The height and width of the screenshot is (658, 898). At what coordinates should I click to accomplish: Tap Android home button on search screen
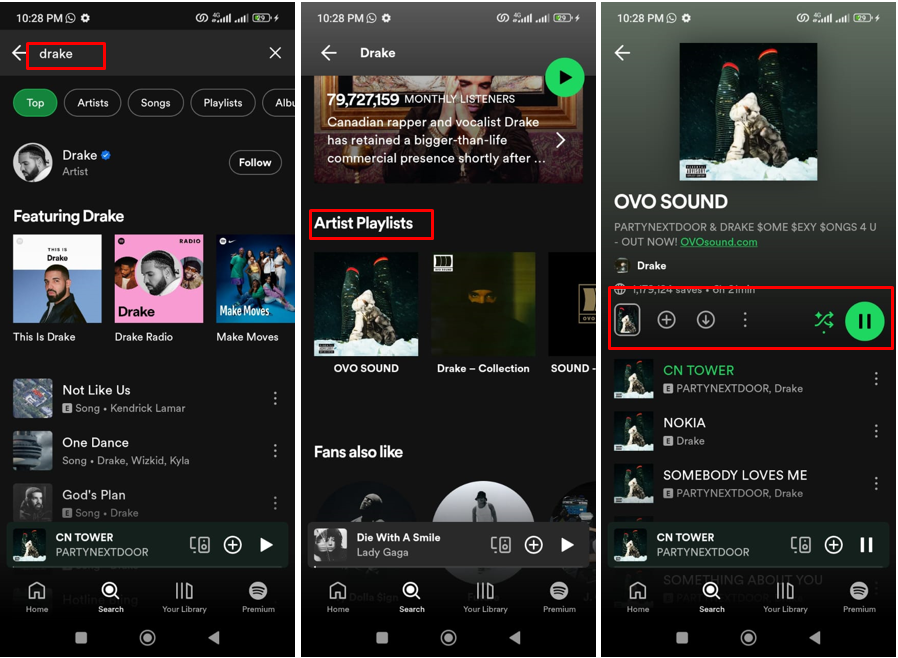point(147,637)
